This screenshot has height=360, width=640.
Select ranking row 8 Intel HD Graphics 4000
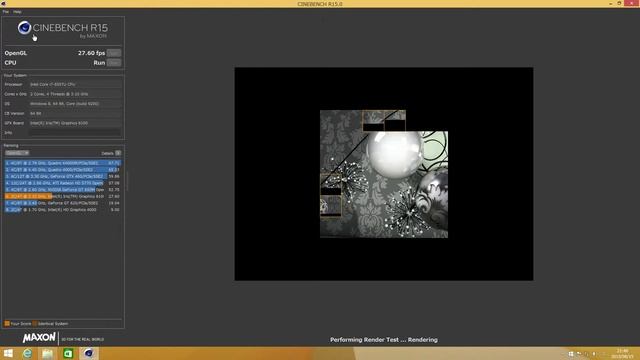pos(62,210)
